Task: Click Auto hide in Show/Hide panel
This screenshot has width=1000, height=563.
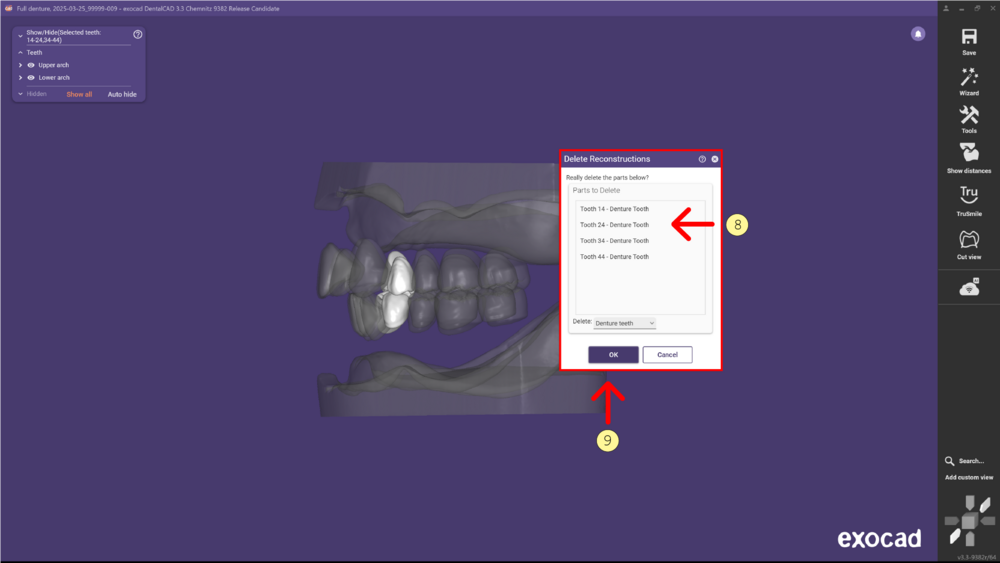Action: coord(122,94)
